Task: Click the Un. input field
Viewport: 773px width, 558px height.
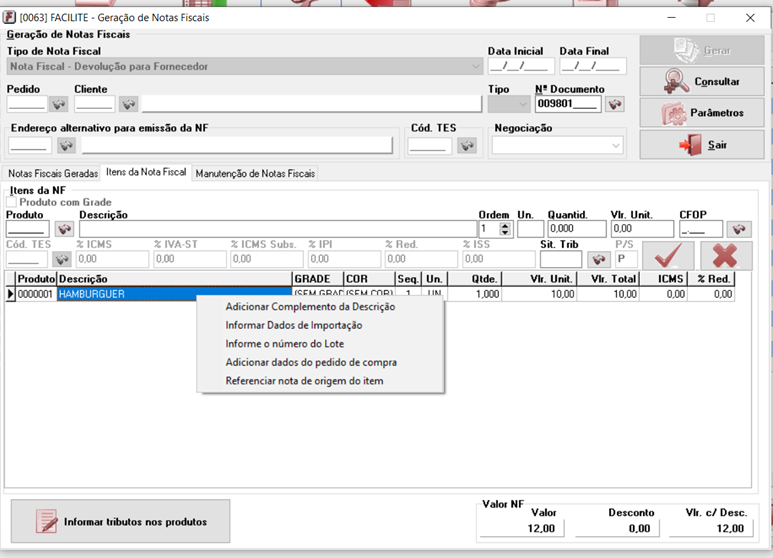Action: 530,229
